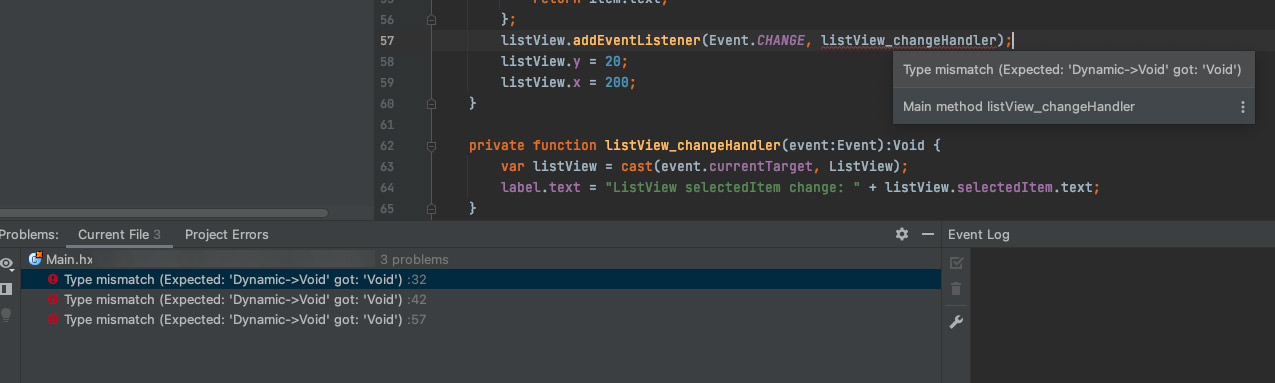This screenshot has width=1275, height=383.
Task: Click the '3 problems' count label
Action: coord(414,259)
